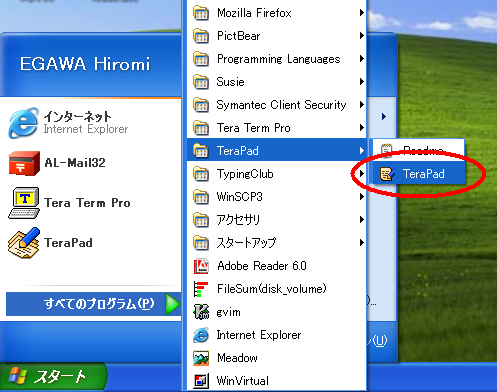Click the FileSum(disk_volume) label

(x=272, y=289)
